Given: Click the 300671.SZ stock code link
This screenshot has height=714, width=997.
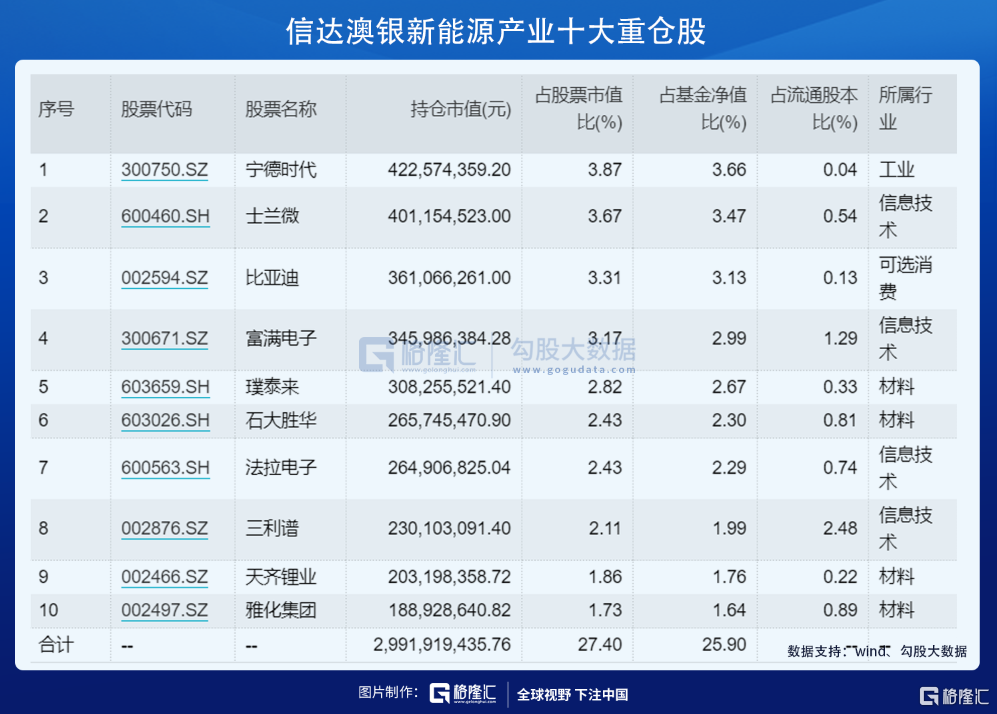Looking at the screenshot, I should (165, 338).
